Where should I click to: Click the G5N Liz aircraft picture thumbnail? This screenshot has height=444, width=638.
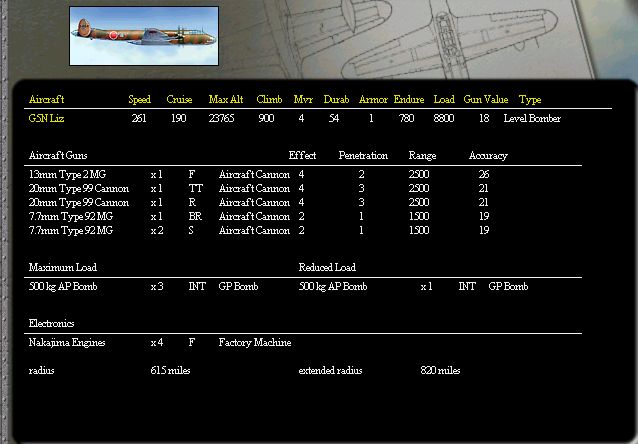click(x=144, y=35)
